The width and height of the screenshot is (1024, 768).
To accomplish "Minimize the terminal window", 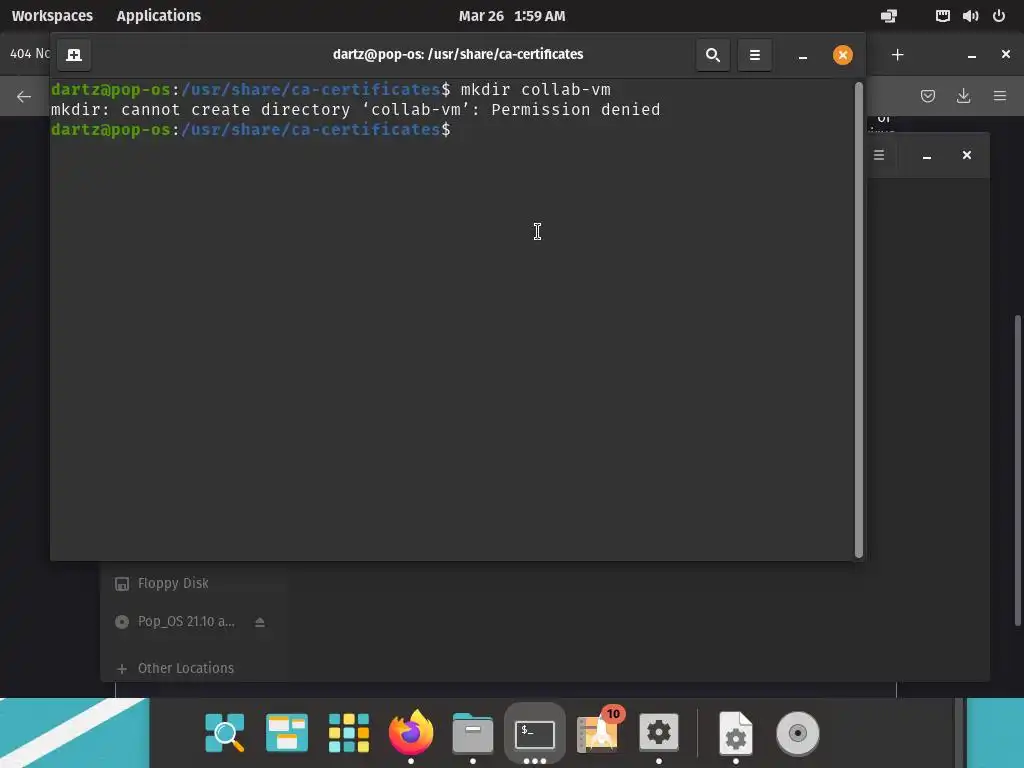I will [x=803, y=56].
